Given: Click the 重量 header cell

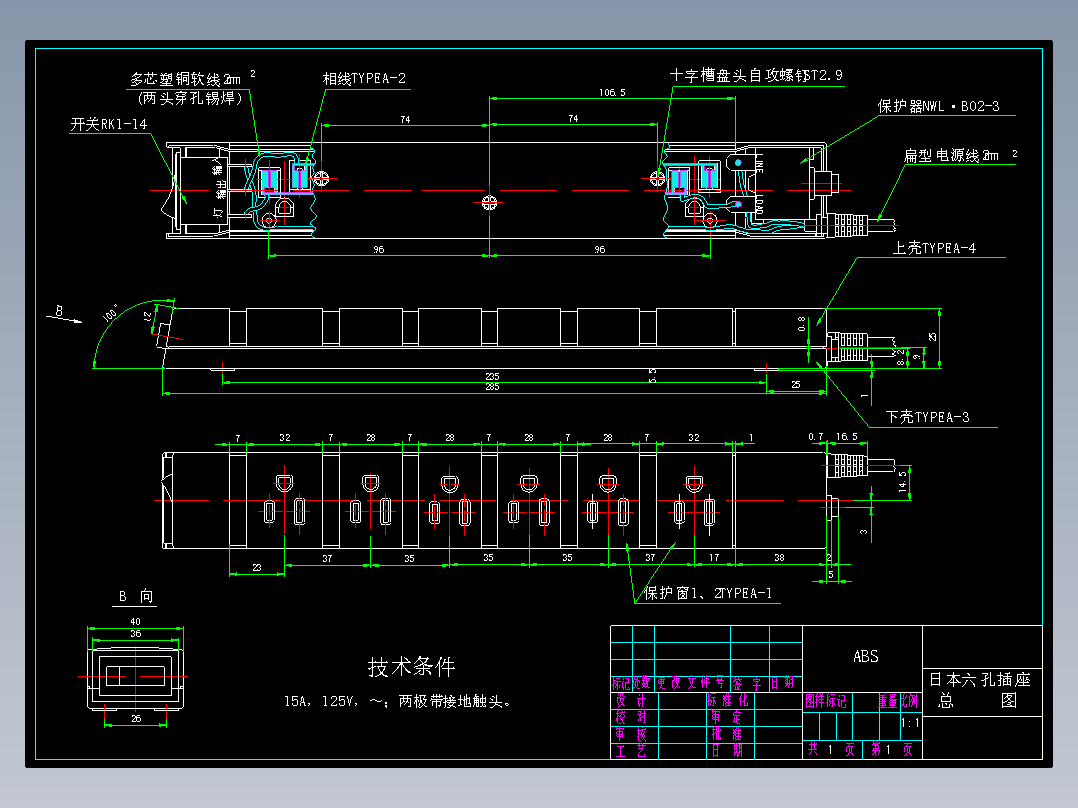Looking at the screenshot, I should coord(888,701).
